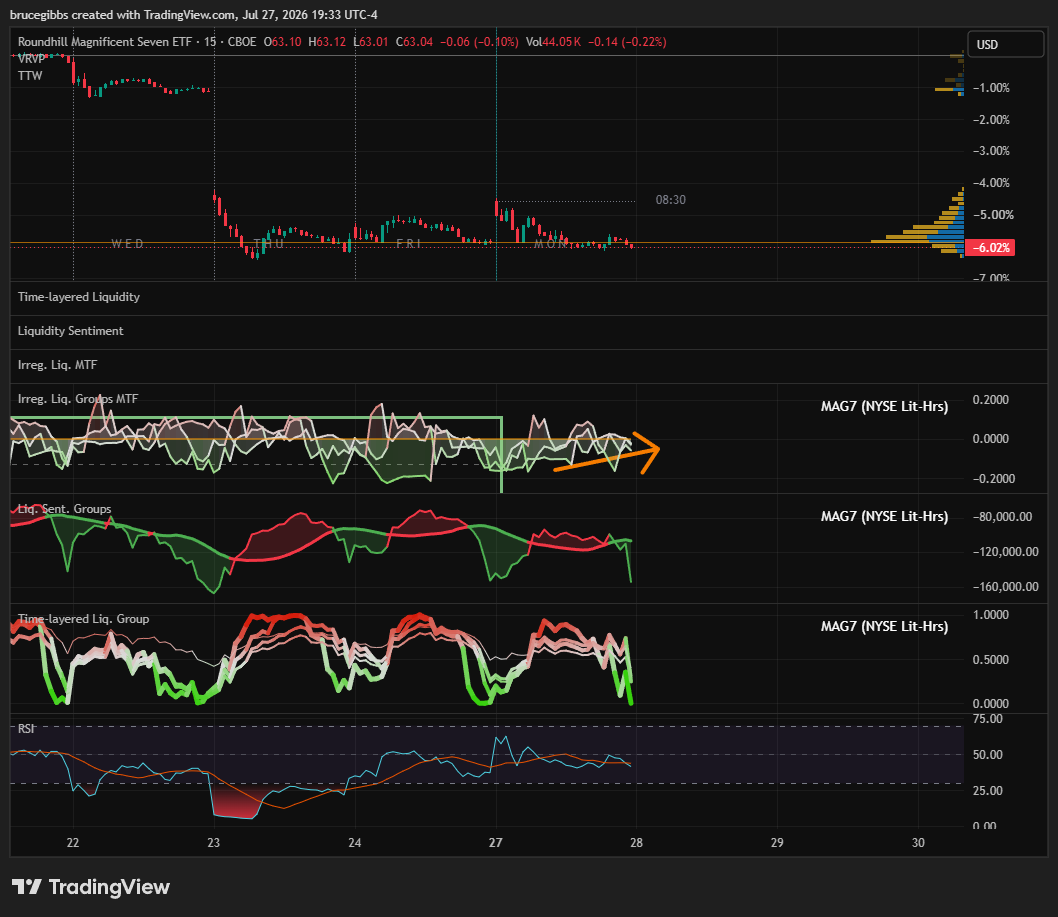Click the open price value O63.10

(x=283, y=42)
